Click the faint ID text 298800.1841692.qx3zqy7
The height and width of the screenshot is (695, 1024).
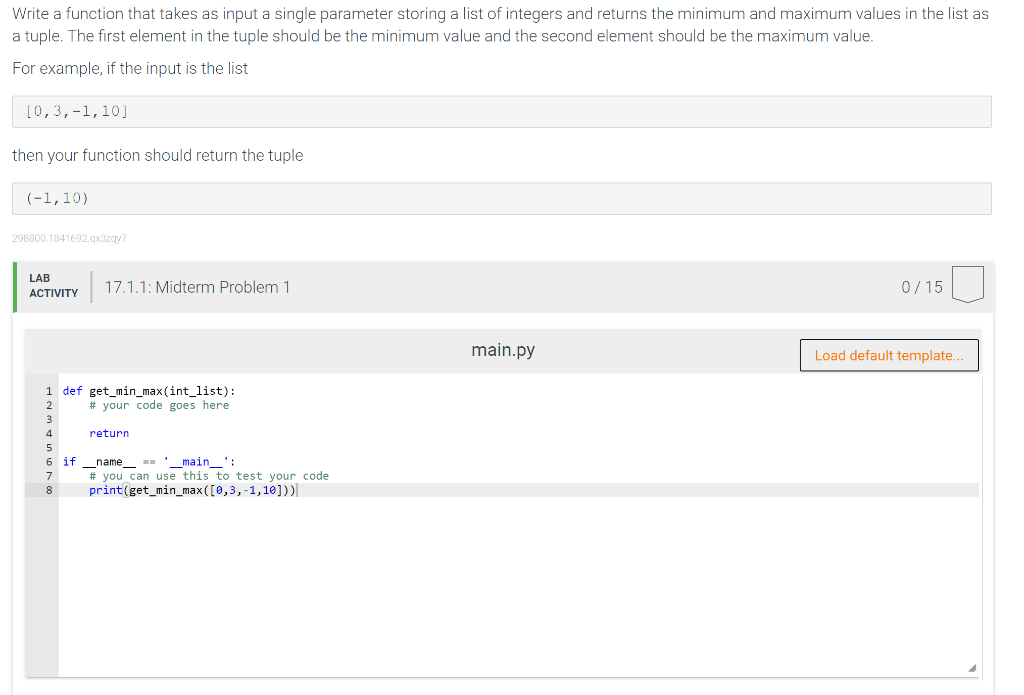67,238
